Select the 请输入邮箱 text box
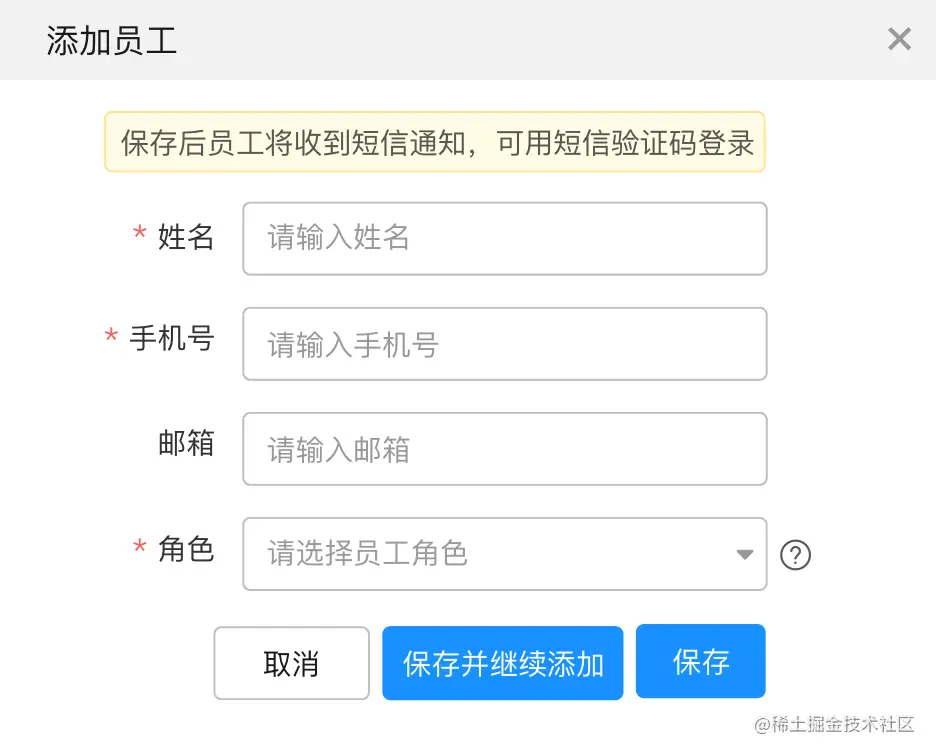Screen dimensions: 936x756 [x=504, y=449]
